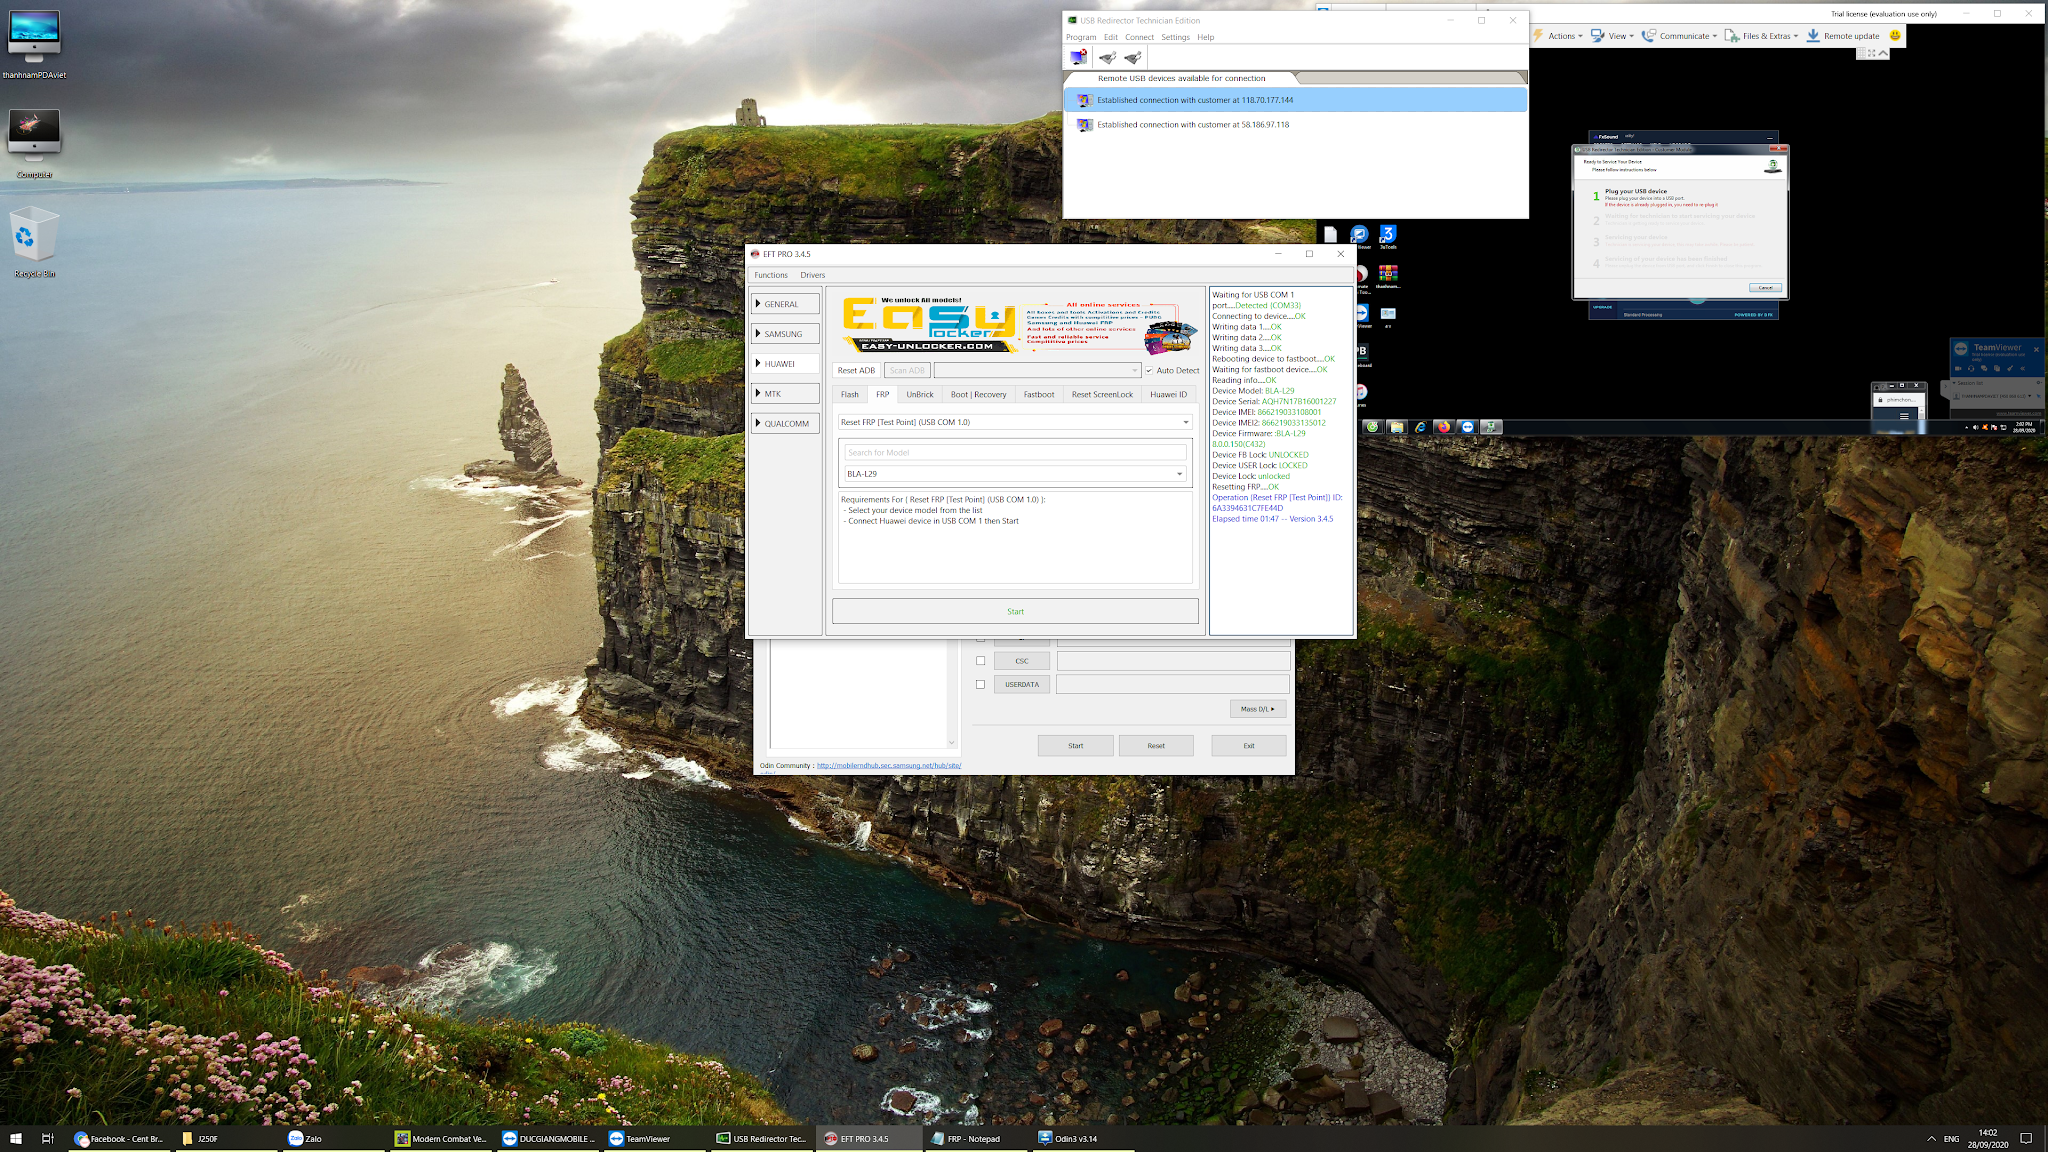
Task: Open the Functions menu in EFT PRO
Action: click(x=771, y=275)
